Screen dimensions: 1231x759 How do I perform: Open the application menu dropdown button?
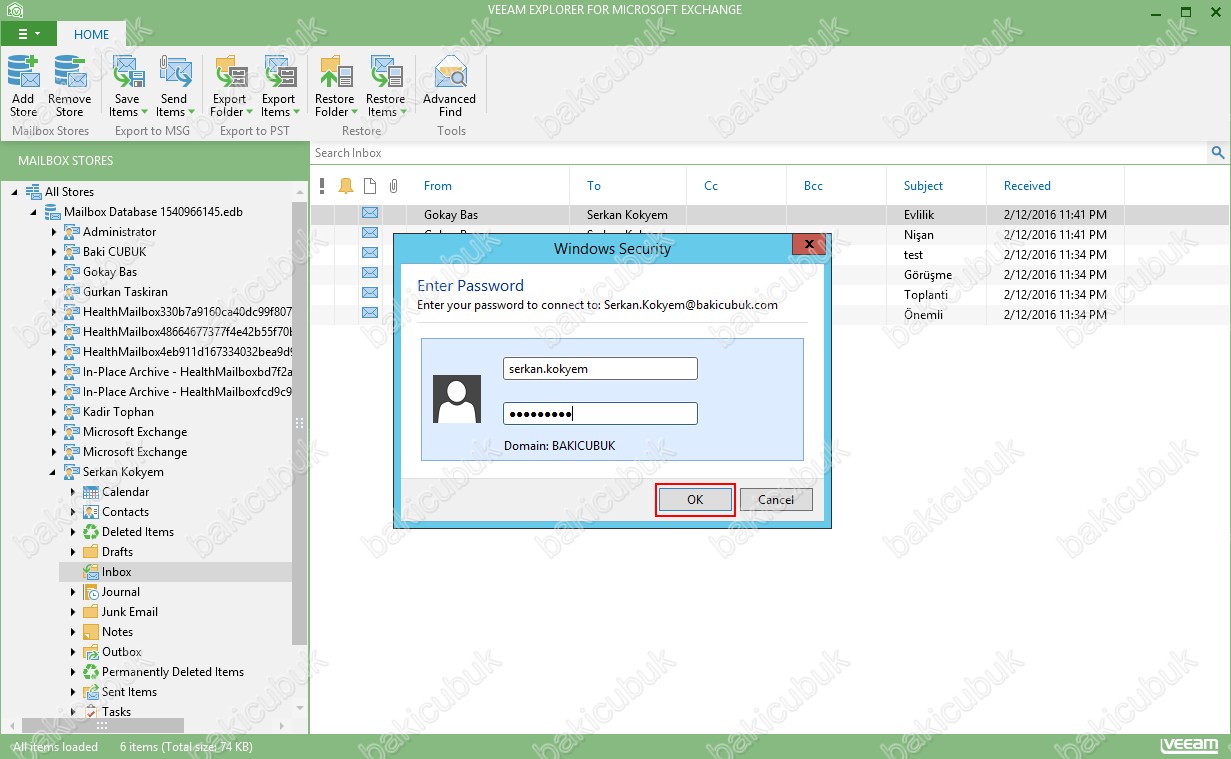click(x=28, y=34)
